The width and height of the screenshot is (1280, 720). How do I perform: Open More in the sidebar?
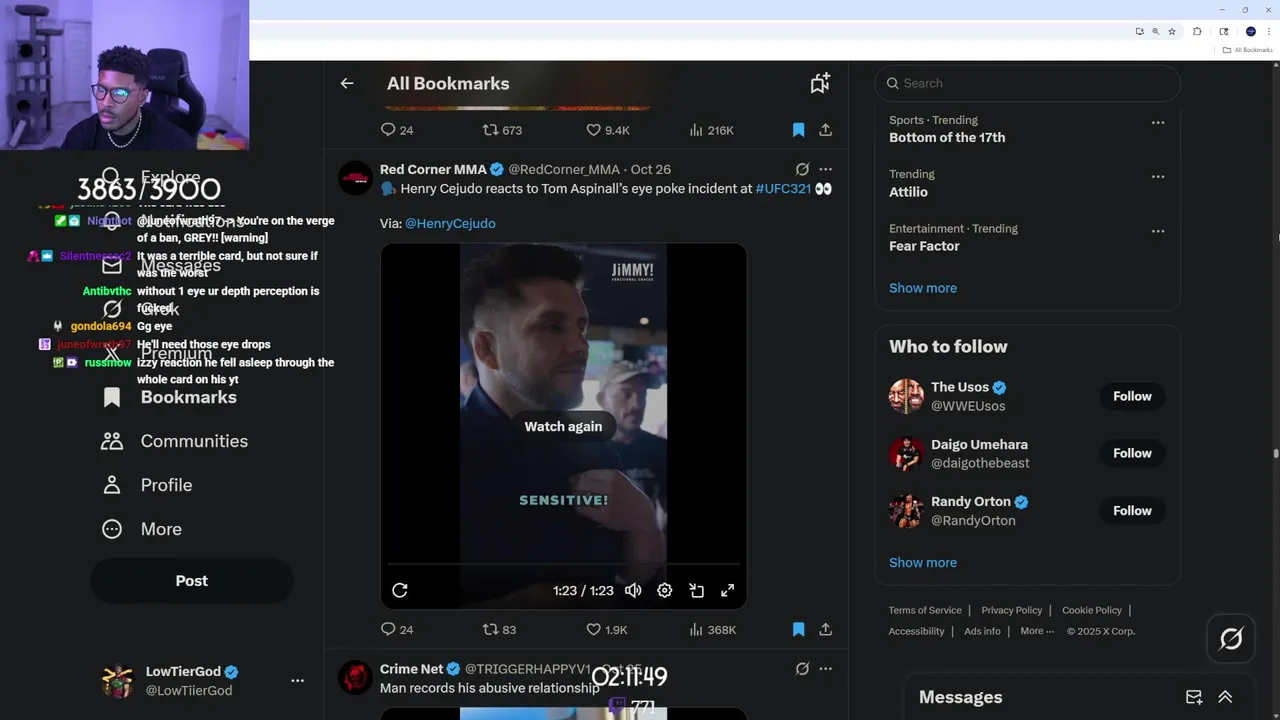pos(141,529)
